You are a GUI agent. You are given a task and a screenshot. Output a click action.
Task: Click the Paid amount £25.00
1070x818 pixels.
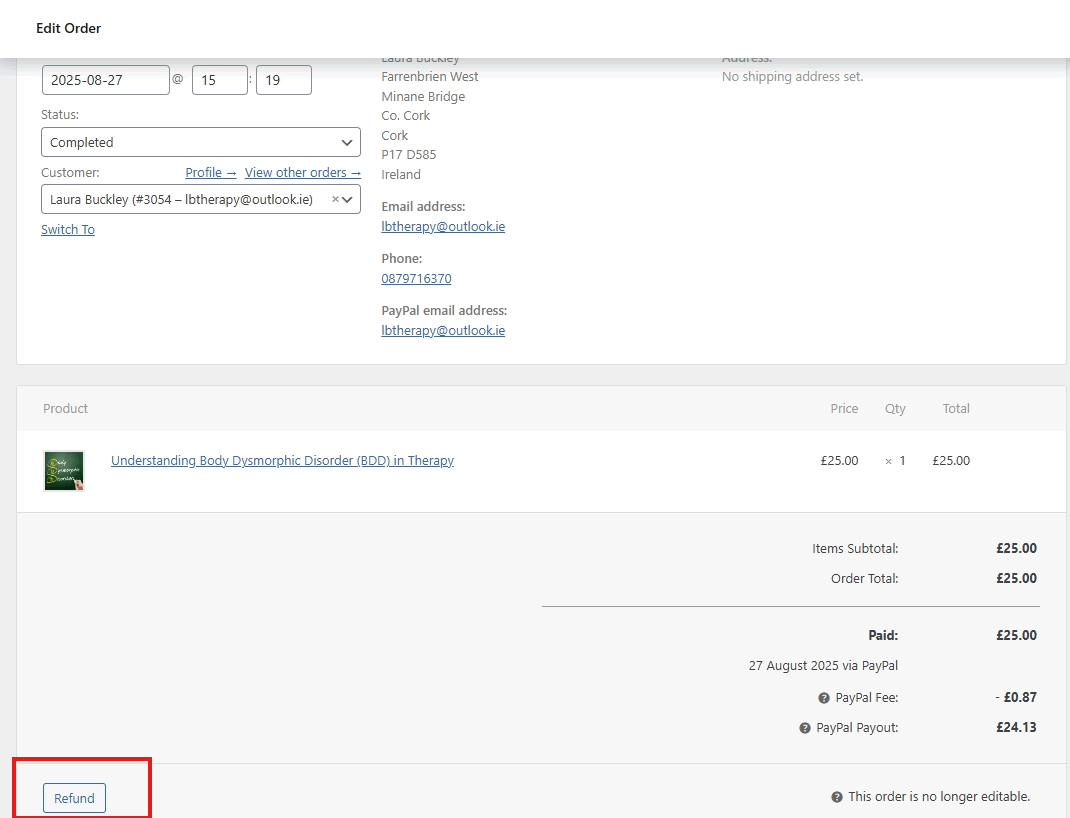click(x=1016, y=635)
